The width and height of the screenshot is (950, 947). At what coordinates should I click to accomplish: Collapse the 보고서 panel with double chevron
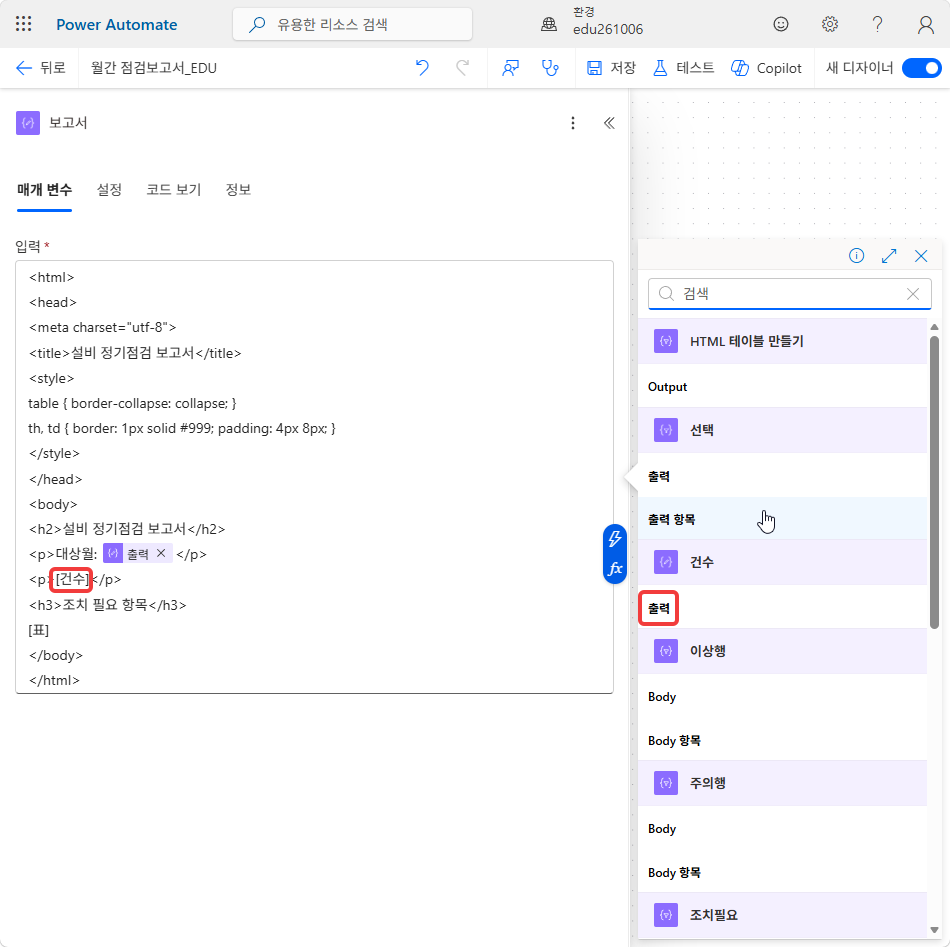610,123
